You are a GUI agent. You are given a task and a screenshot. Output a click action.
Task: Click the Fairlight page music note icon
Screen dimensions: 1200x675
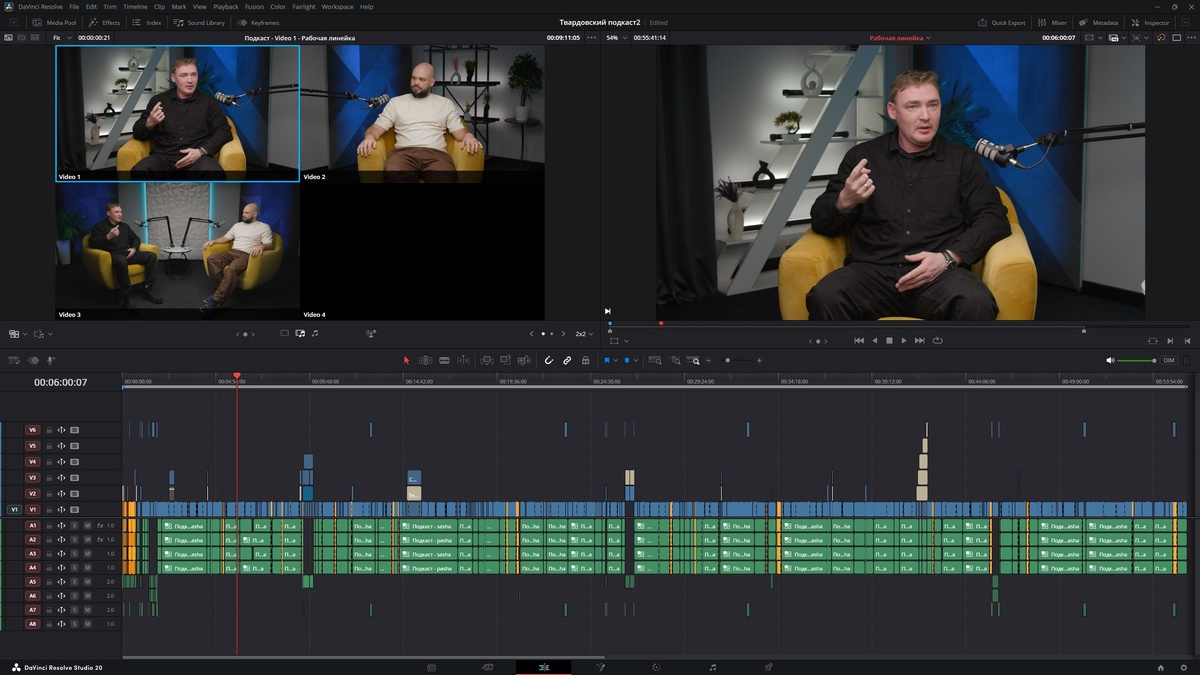[712, 667]
